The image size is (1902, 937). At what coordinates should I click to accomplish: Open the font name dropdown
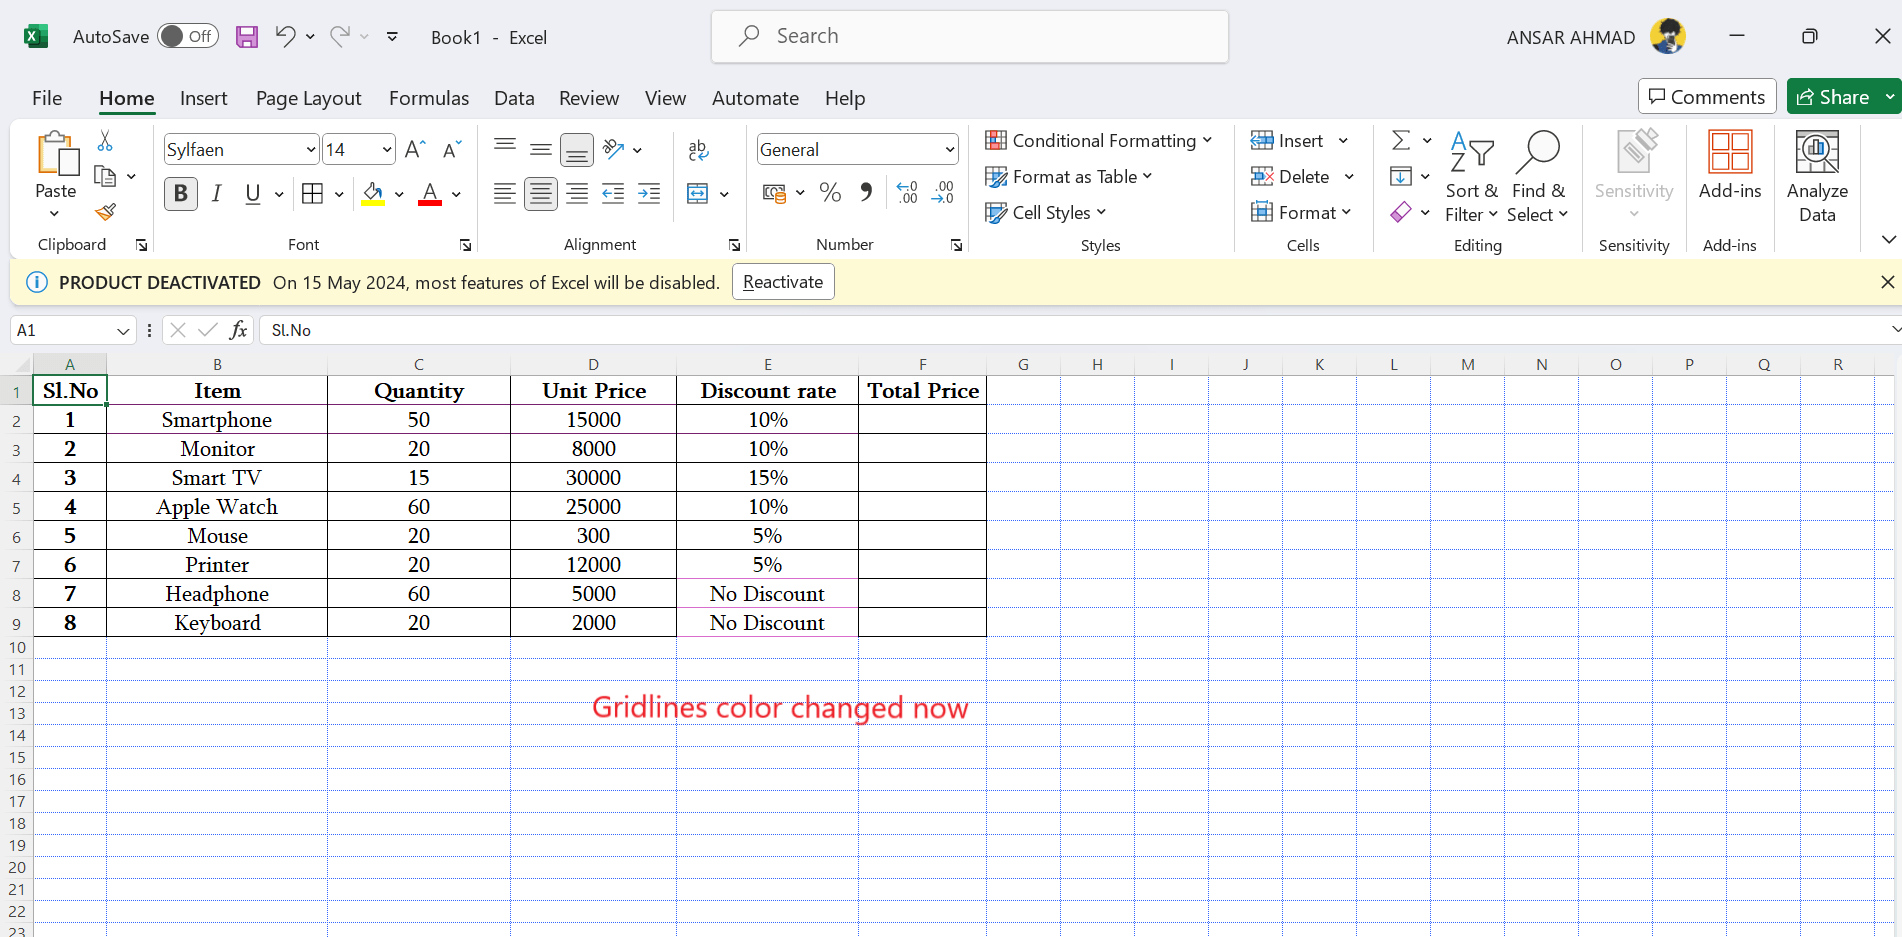click(x=310, y=149)
